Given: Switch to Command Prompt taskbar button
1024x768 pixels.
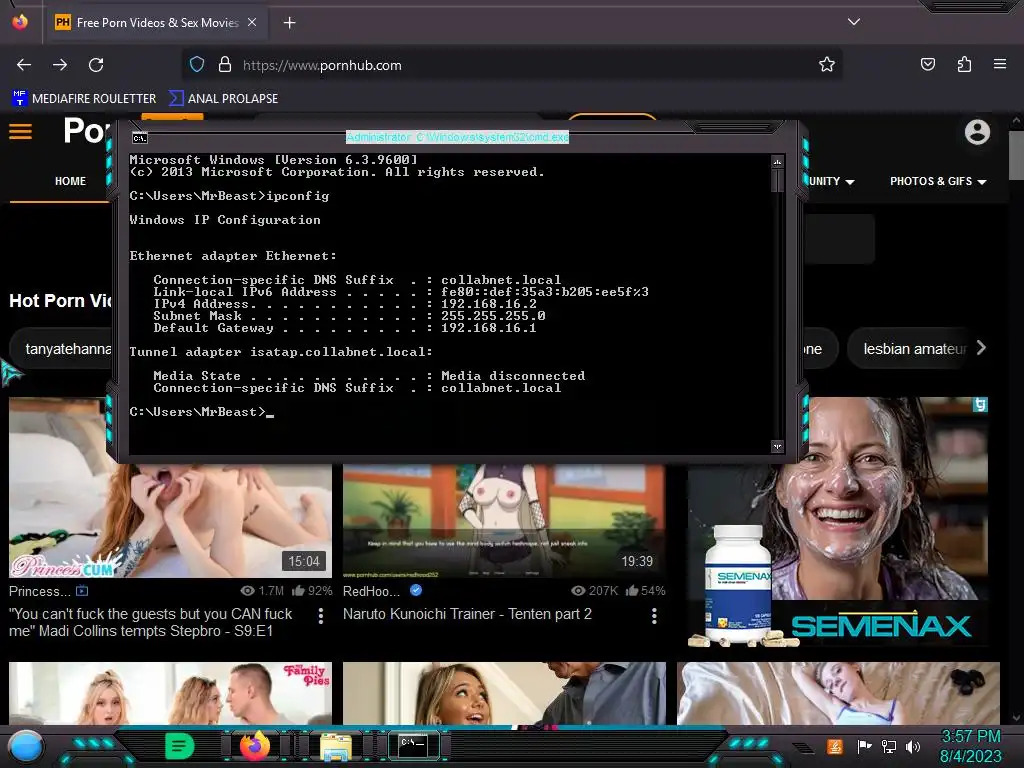Looking at the screenshot, I should pos(413,745).
